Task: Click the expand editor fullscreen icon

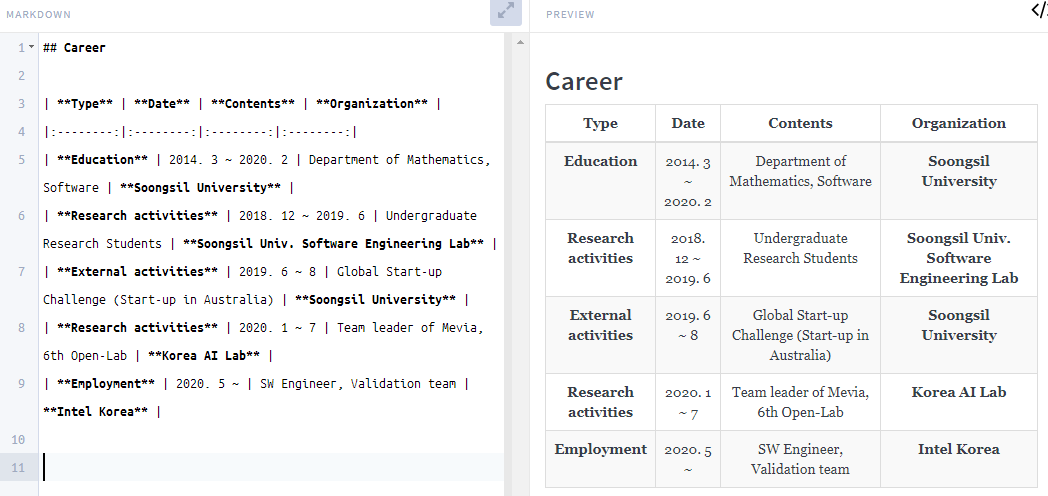Action: [x=506, y=12]
